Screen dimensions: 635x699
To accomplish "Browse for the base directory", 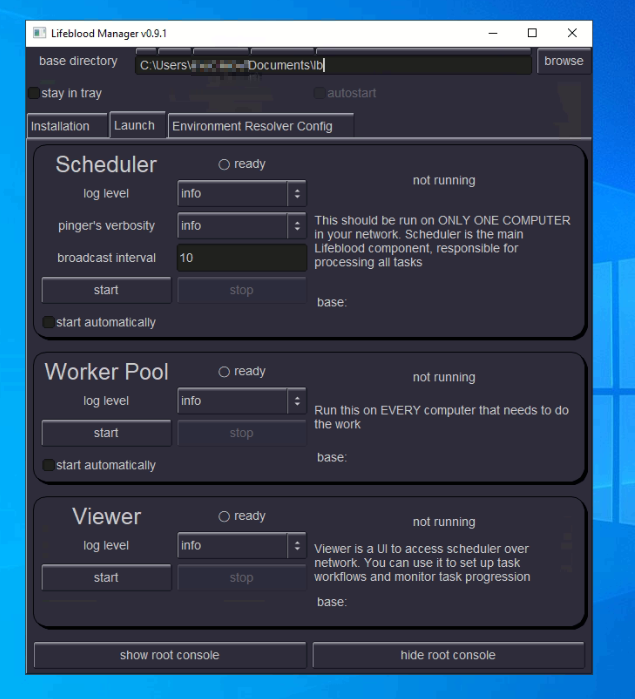I will click(564, 61).
